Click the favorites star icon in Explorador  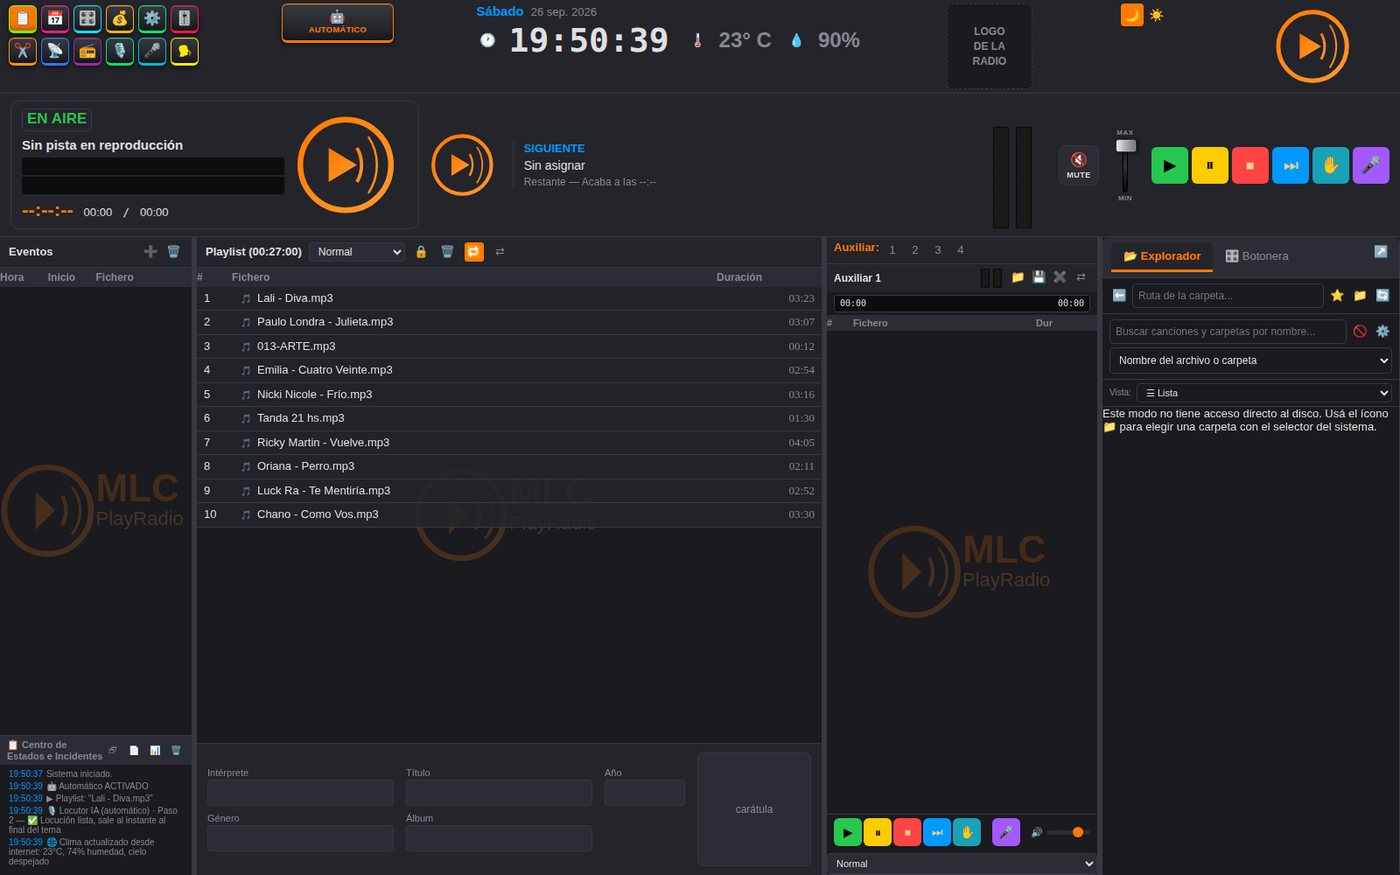pyautogui.click(x=1337, y=295)
